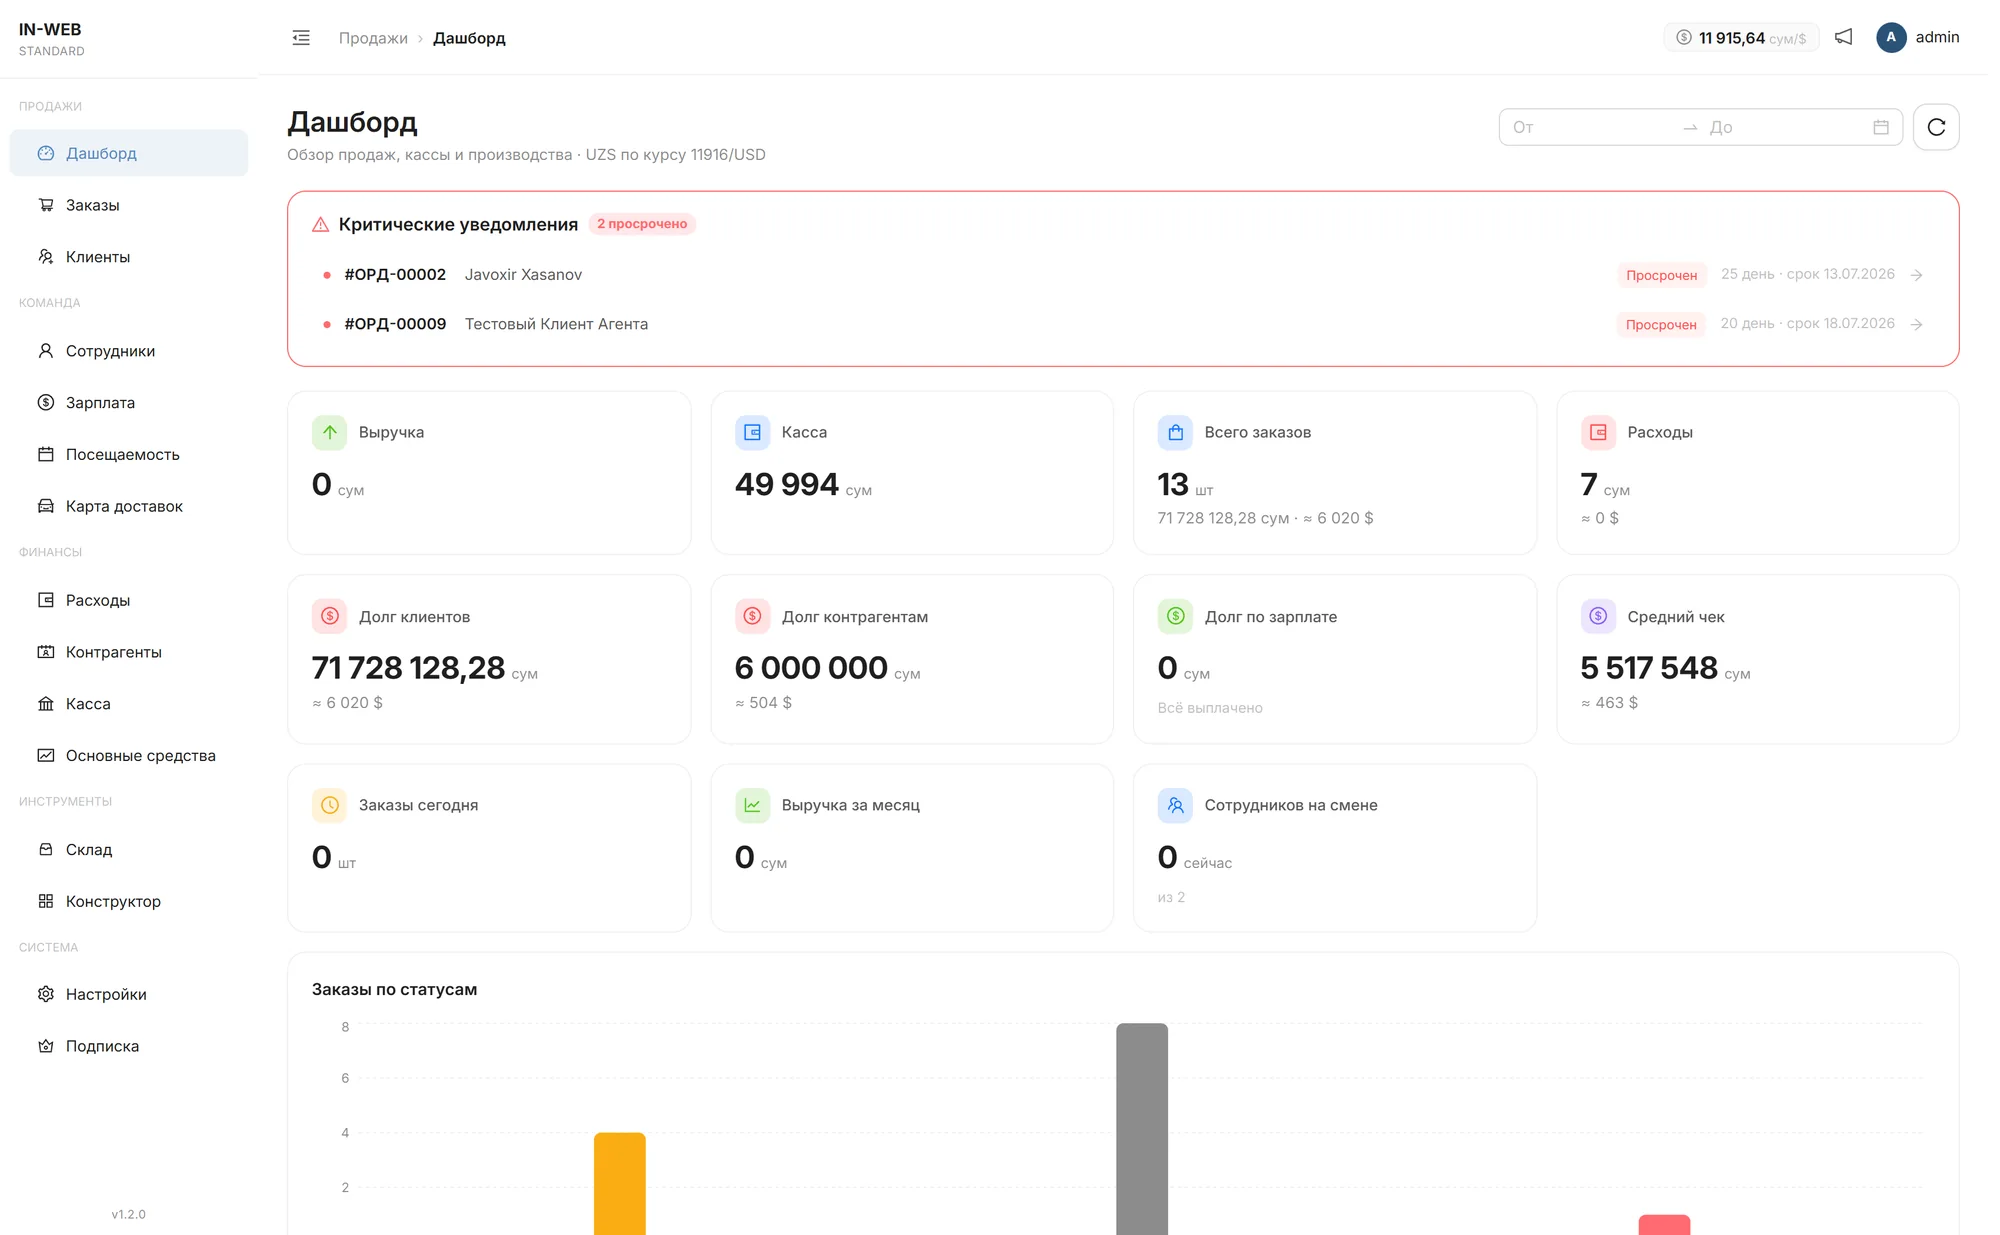Click the Расходы card red icon
The width and height of the screenshot is (2000, 1235).
(x=1598, y=432)
